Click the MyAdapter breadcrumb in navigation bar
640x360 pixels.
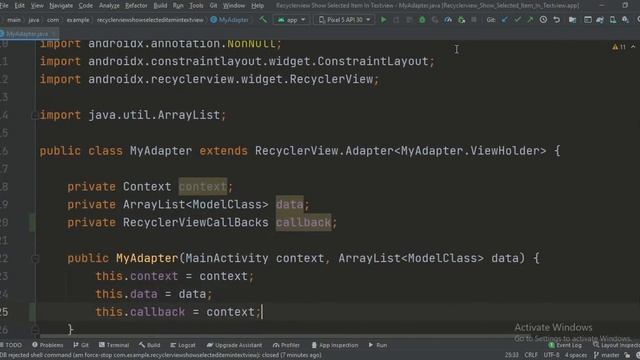tap(229, 20)
